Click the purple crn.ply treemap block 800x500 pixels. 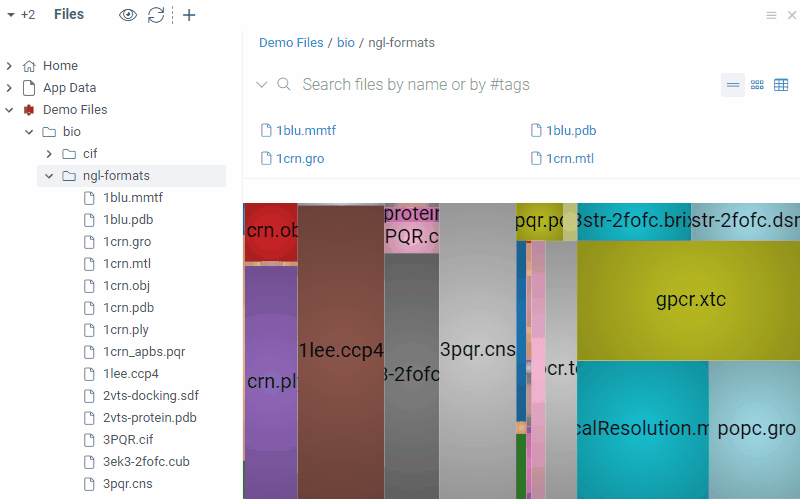pos(271,382)
